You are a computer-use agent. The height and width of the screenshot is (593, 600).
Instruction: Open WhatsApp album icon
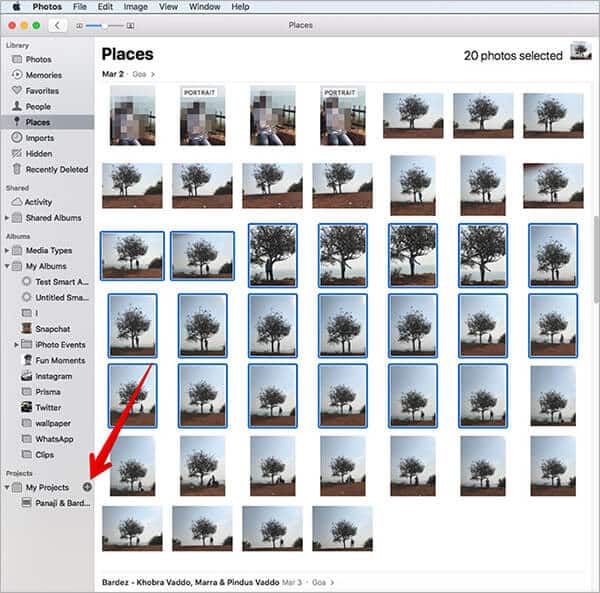[x=26, y=439]
